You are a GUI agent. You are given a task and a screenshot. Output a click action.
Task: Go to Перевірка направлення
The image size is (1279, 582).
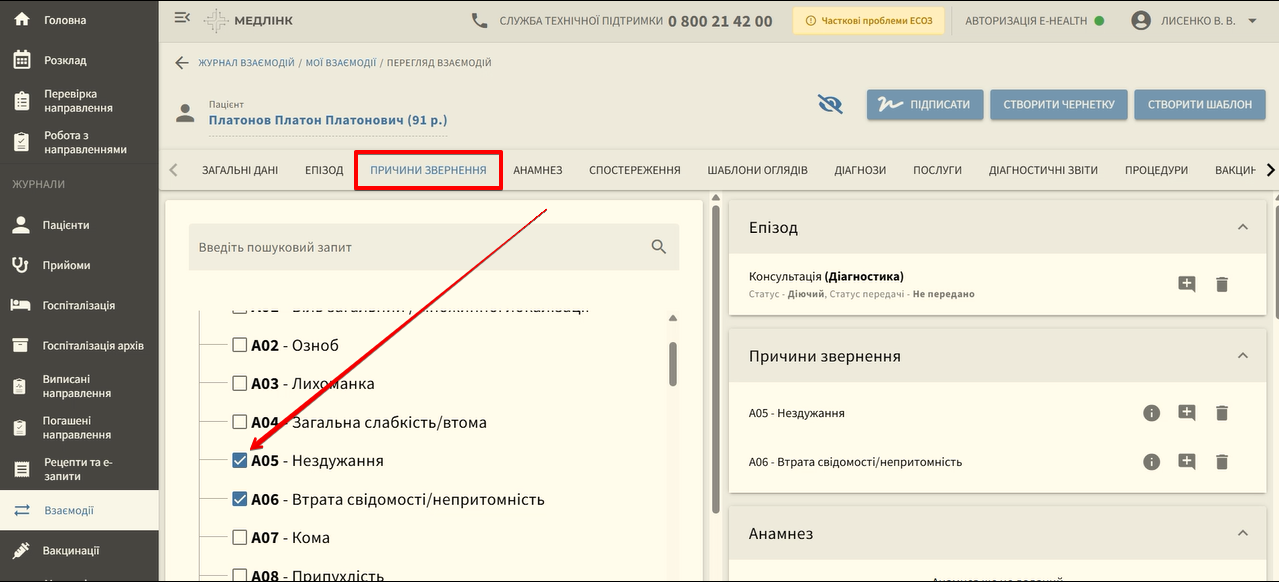tap(79, 101)
